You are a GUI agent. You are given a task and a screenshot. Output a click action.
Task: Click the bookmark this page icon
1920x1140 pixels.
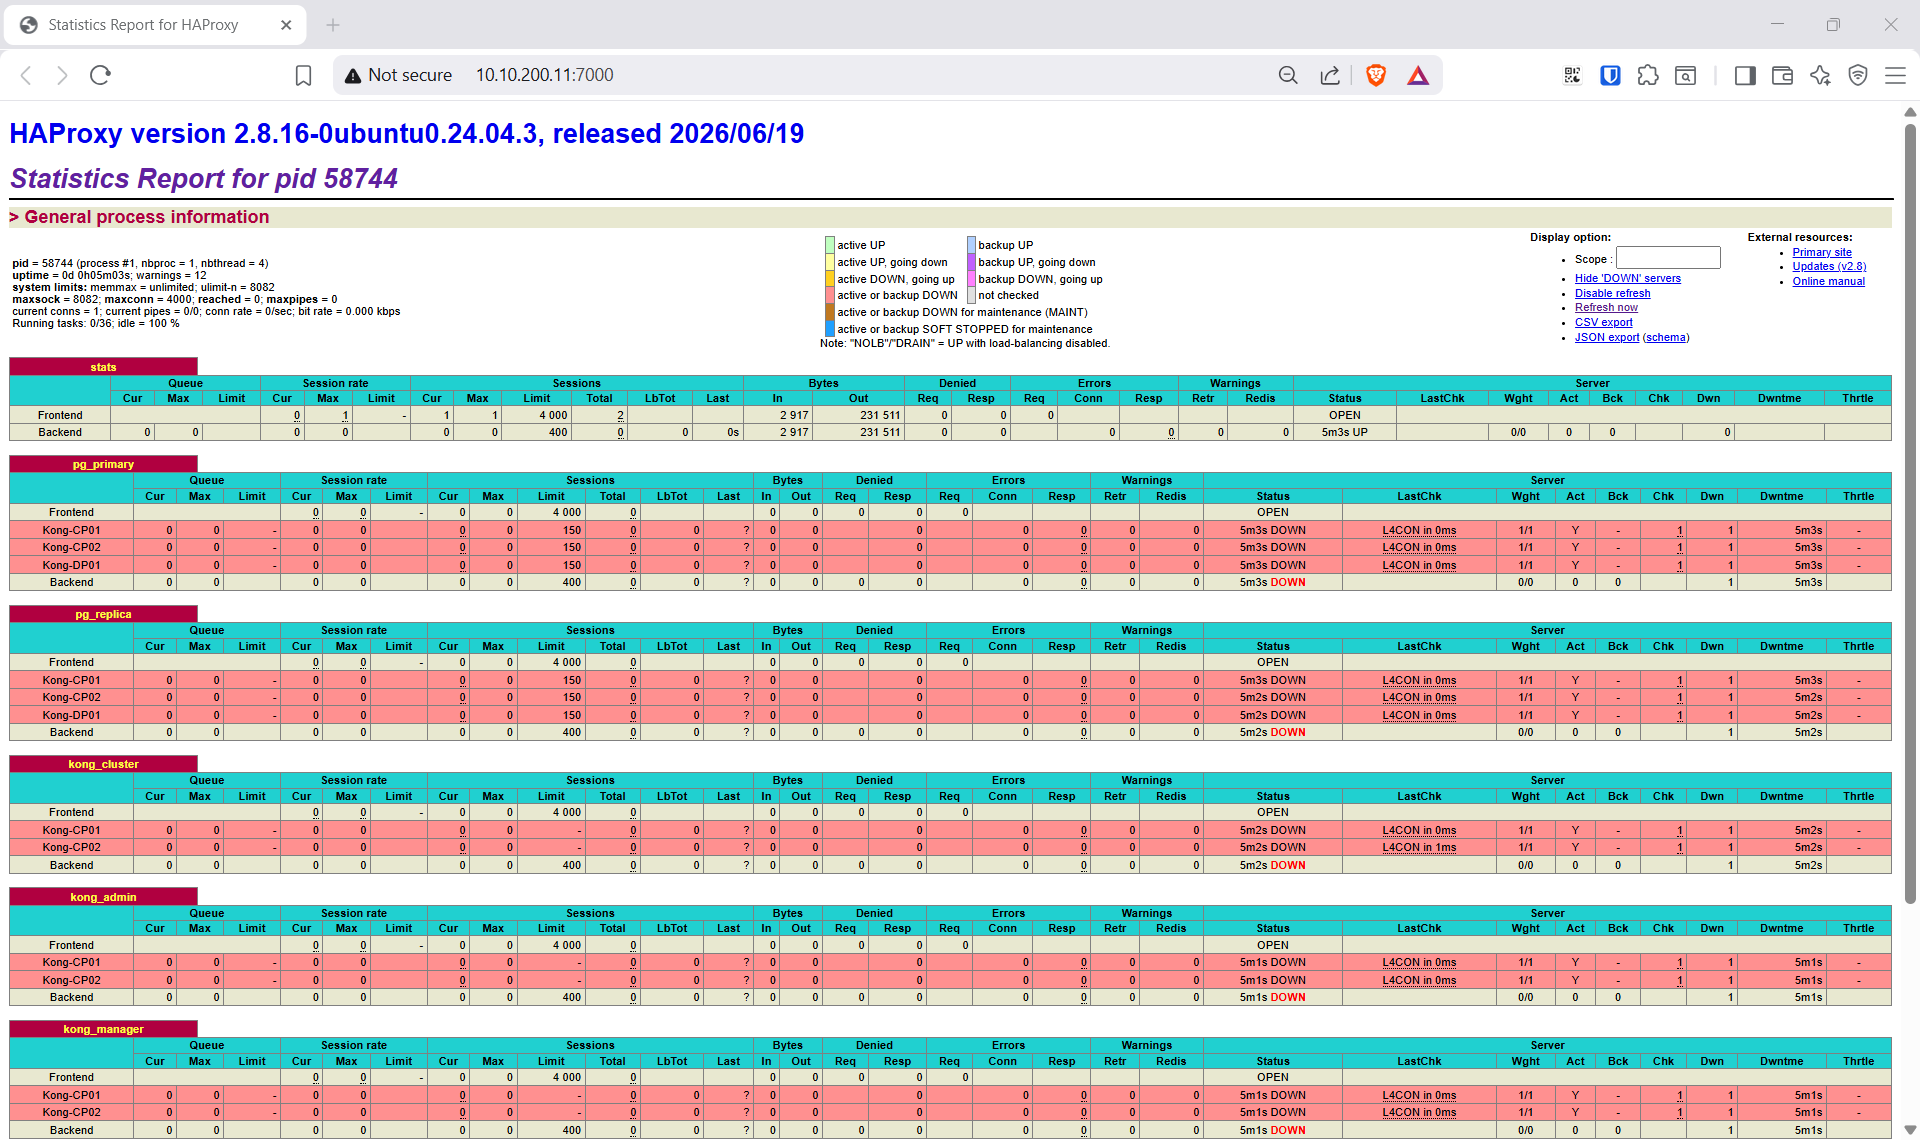[x=303, y=75]
